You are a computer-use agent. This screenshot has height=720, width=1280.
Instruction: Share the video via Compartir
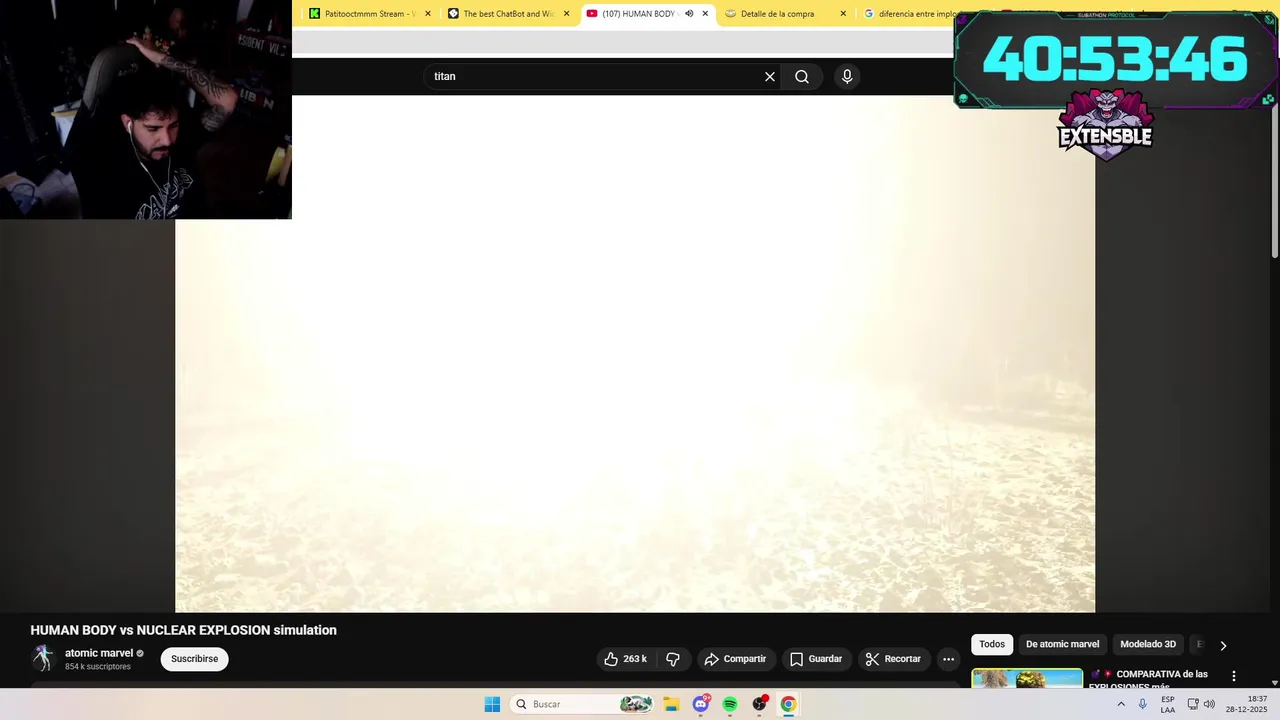click(x=735, y=659)
